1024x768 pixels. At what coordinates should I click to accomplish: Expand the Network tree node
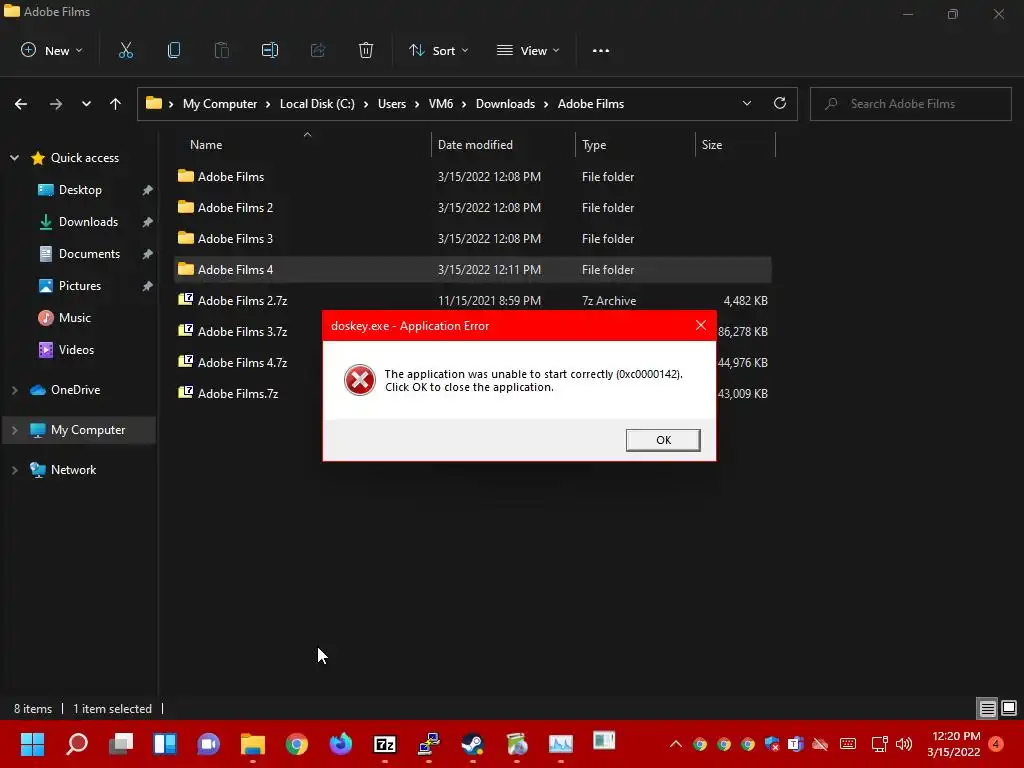14,470
